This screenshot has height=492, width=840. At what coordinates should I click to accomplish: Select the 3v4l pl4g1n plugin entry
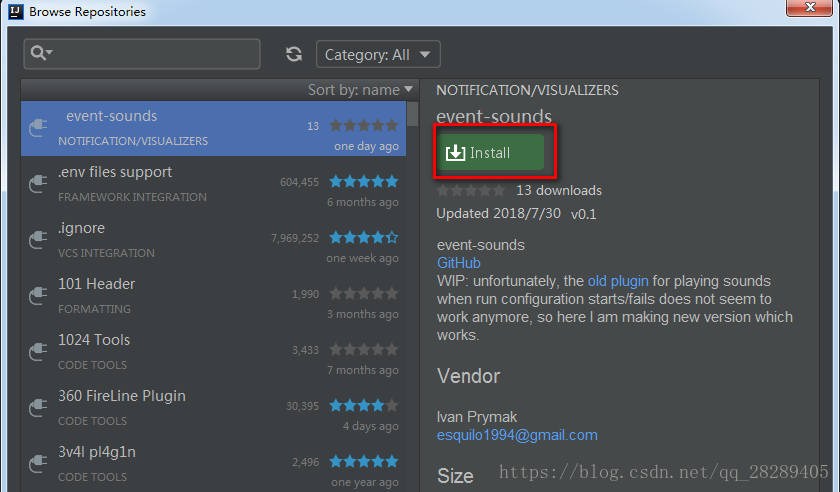[213, 464]
